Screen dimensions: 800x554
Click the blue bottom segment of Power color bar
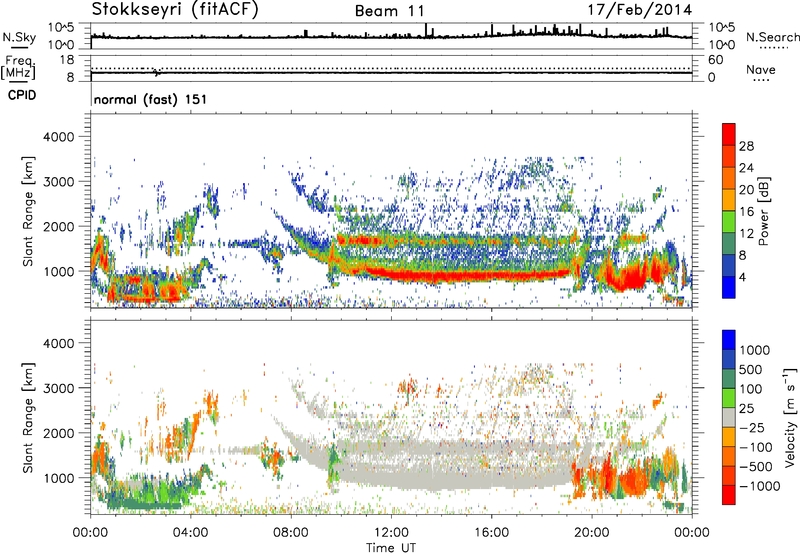[x=729, y=287]
